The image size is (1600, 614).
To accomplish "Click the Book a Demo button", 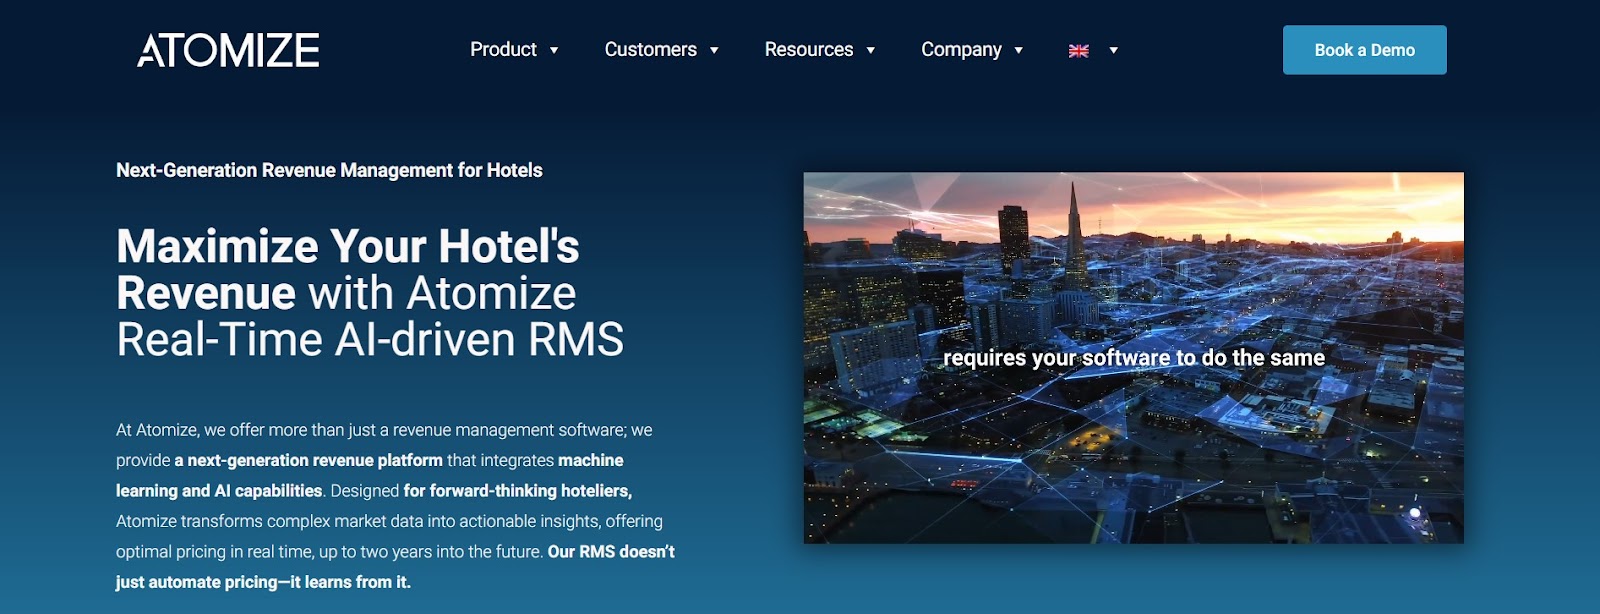I will (x=1365, y=50).
